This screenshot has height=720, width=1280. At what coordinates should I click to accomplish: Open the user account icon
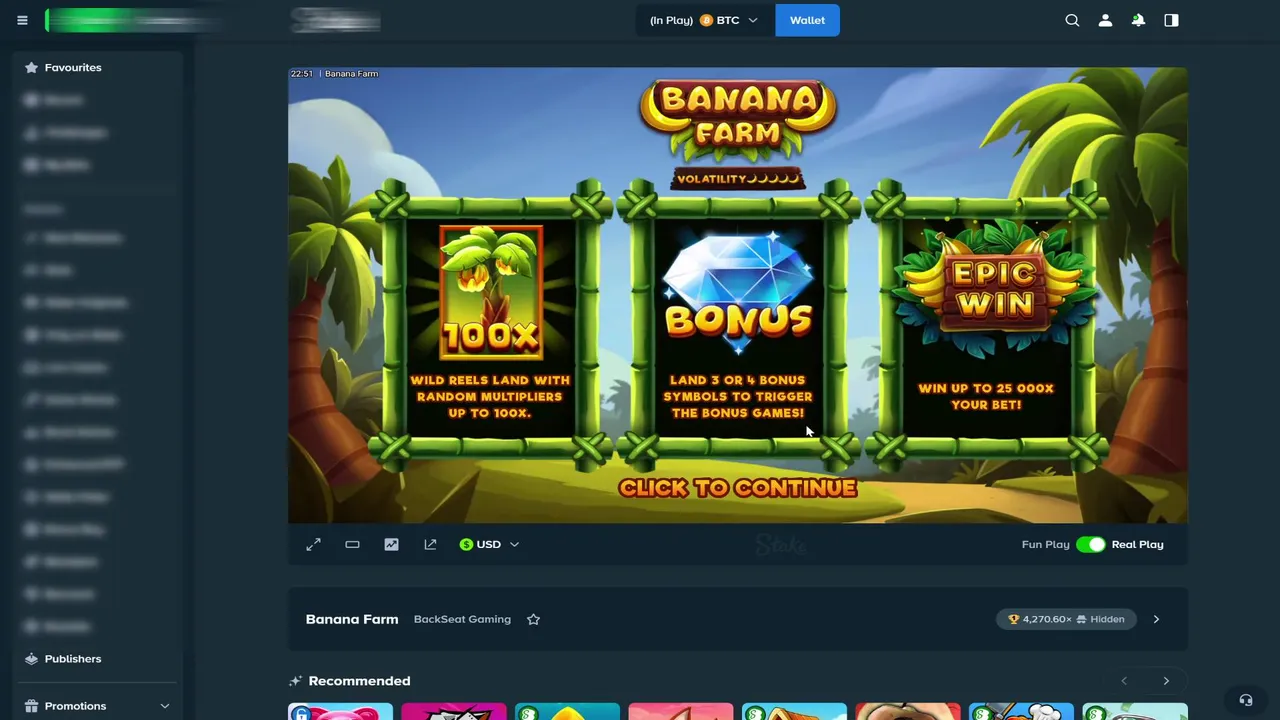[x=1105, y=20]
